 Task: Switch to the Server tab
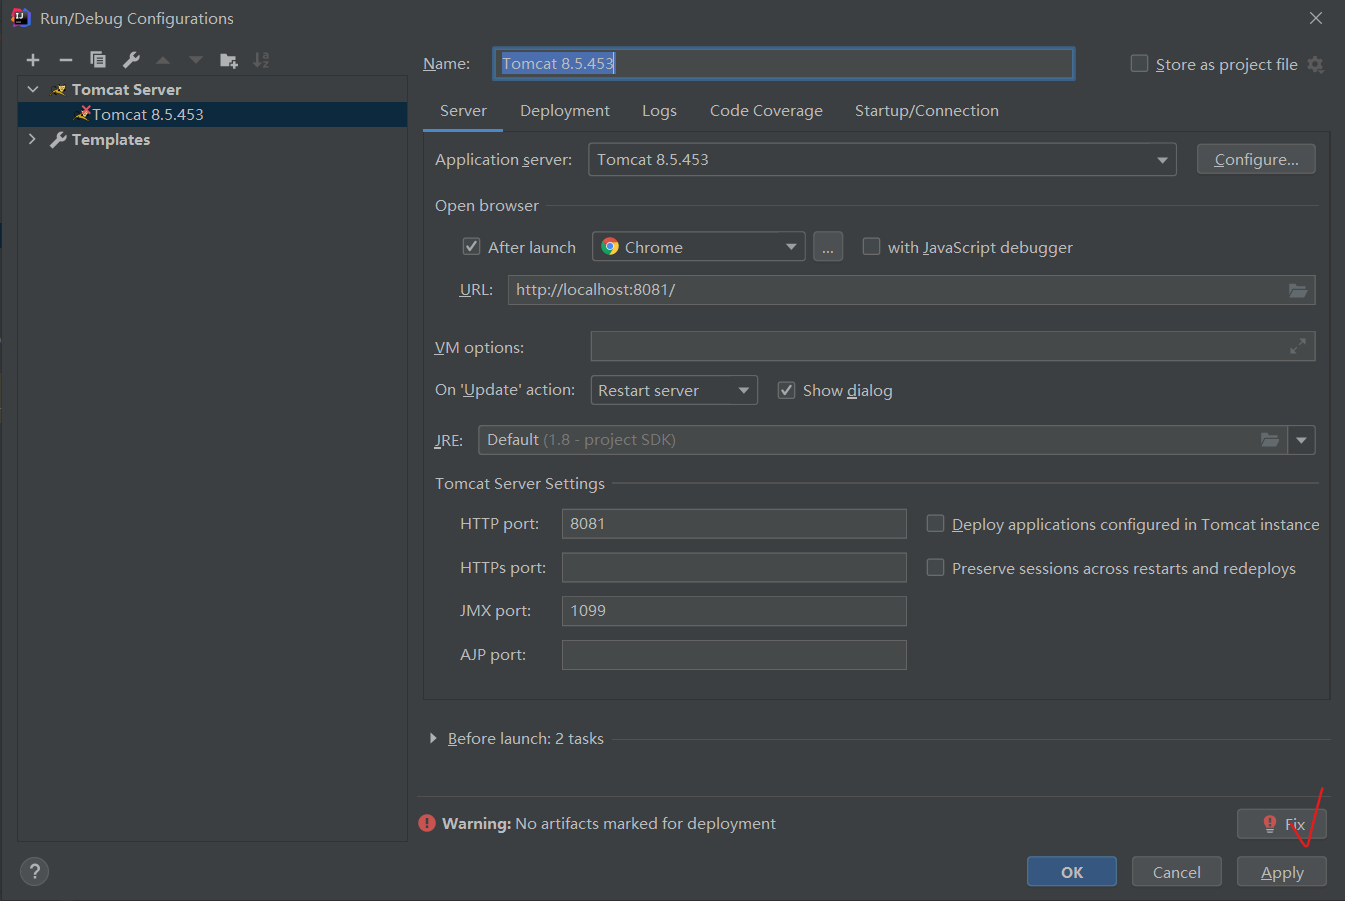click(x=463, y=111)
